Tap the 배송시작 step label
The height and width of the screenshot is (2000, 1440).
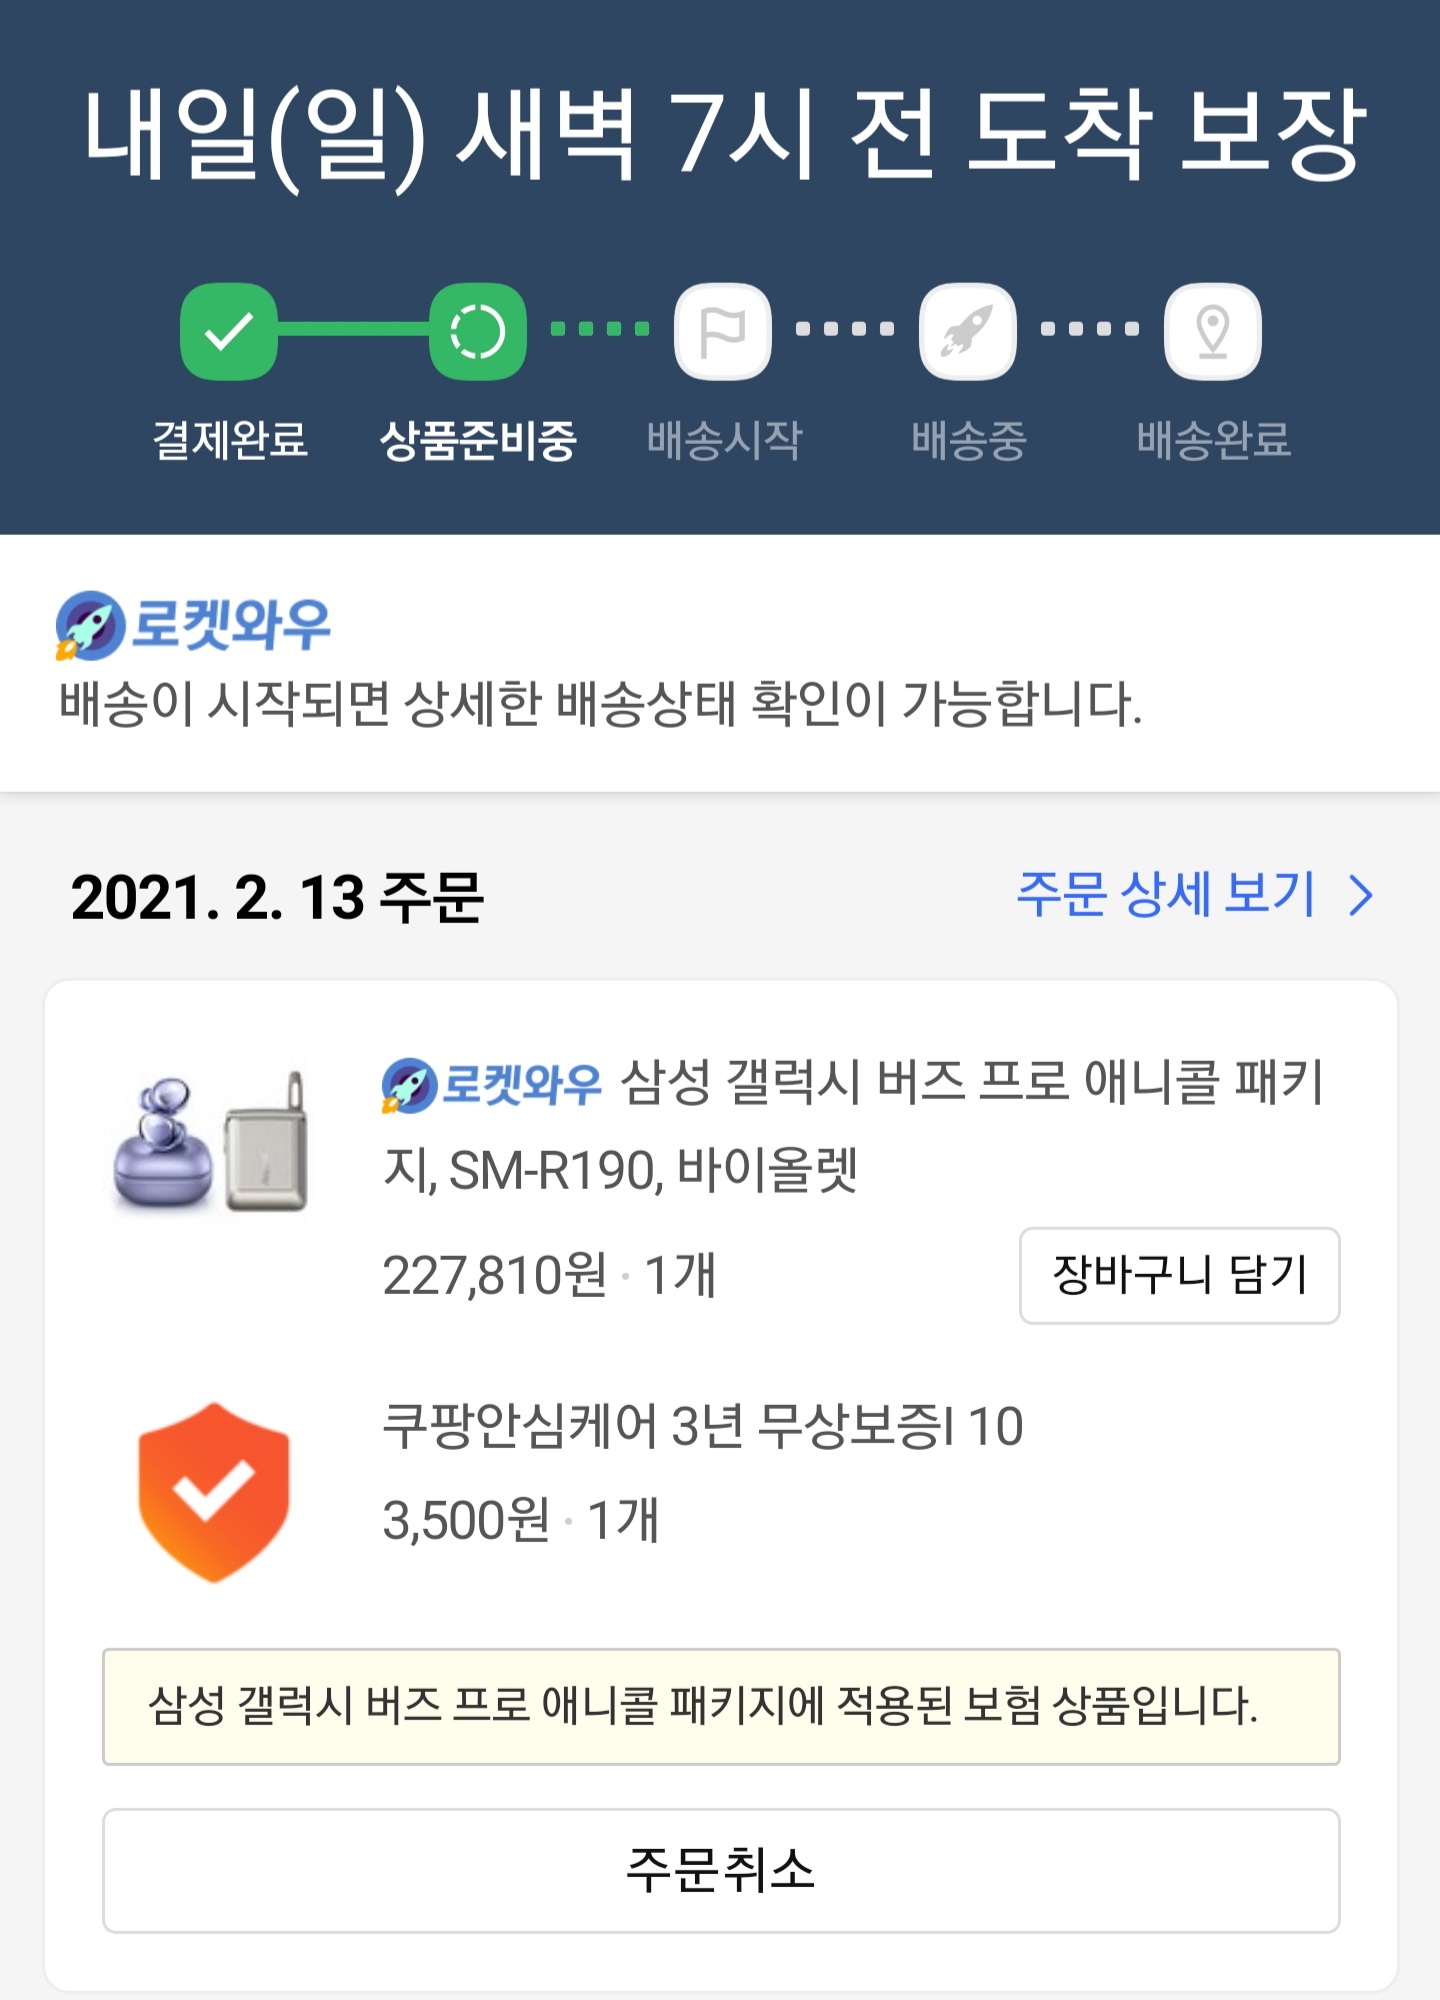pyautogui.click(x=724, y=440)
